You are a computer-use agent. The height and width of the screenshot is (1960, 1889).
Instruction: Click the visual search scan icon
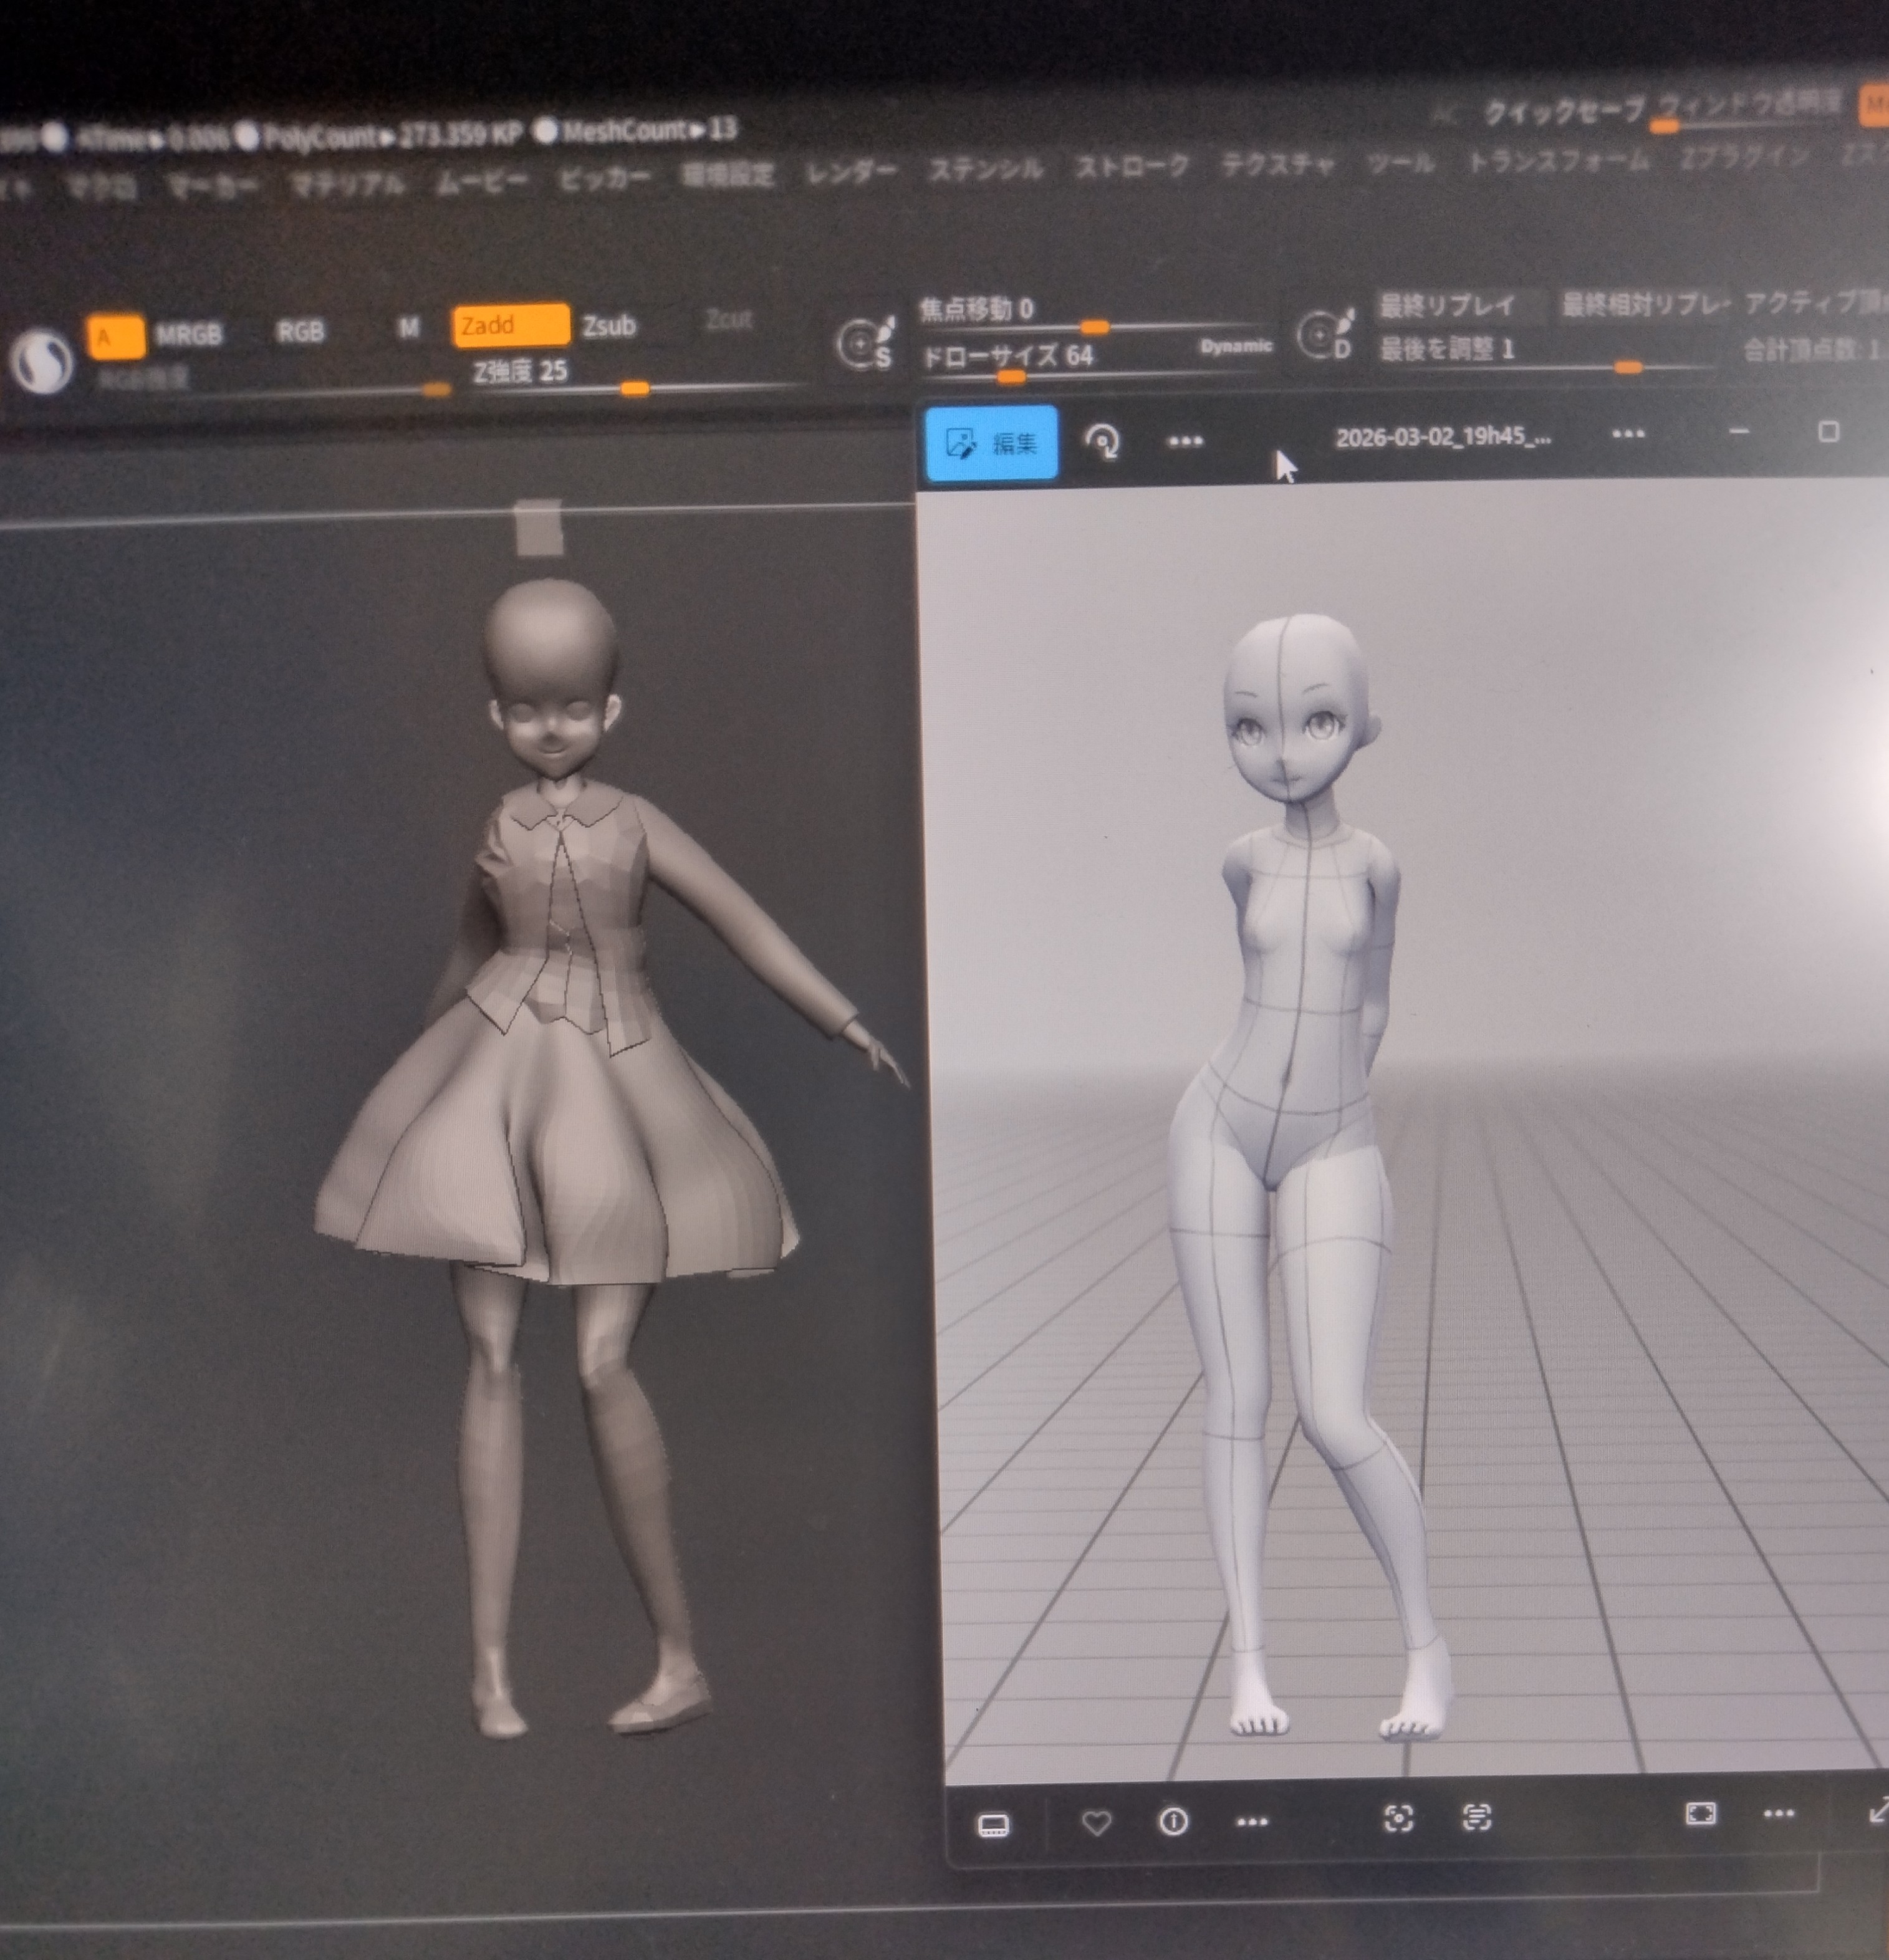[1398, 1818]
